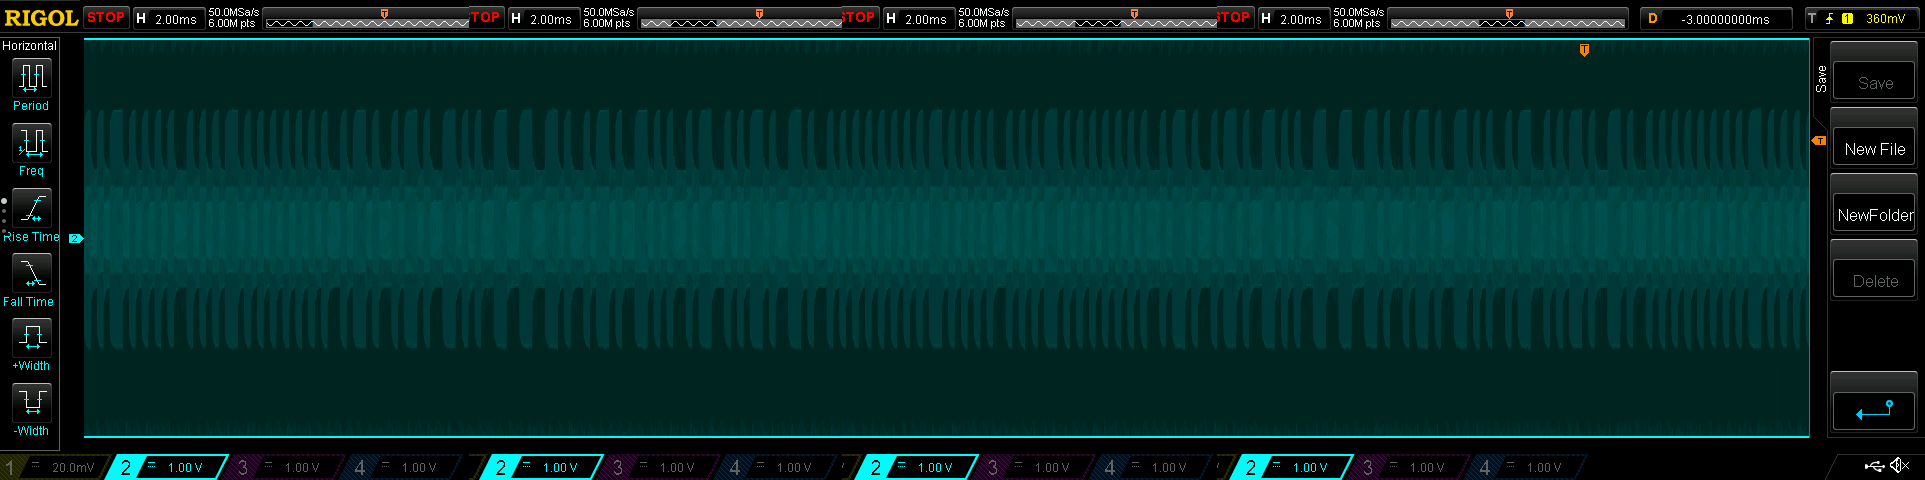Click the USB connection status icon
Screen dimensions: 1925x480
[1874, 466]
